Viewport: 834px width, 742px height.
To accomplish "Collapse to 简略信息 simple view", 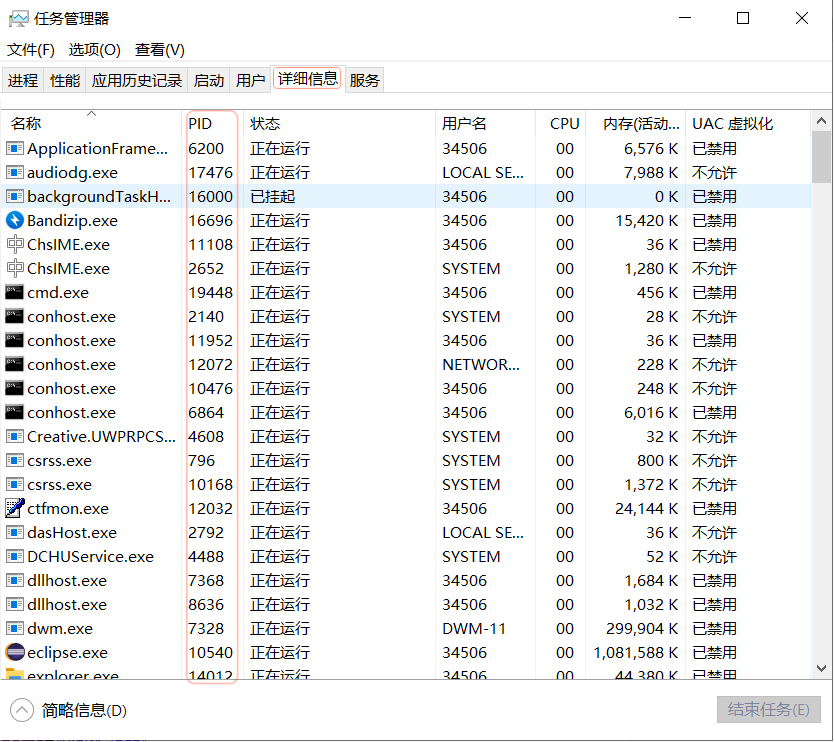I will coord(83,709).
